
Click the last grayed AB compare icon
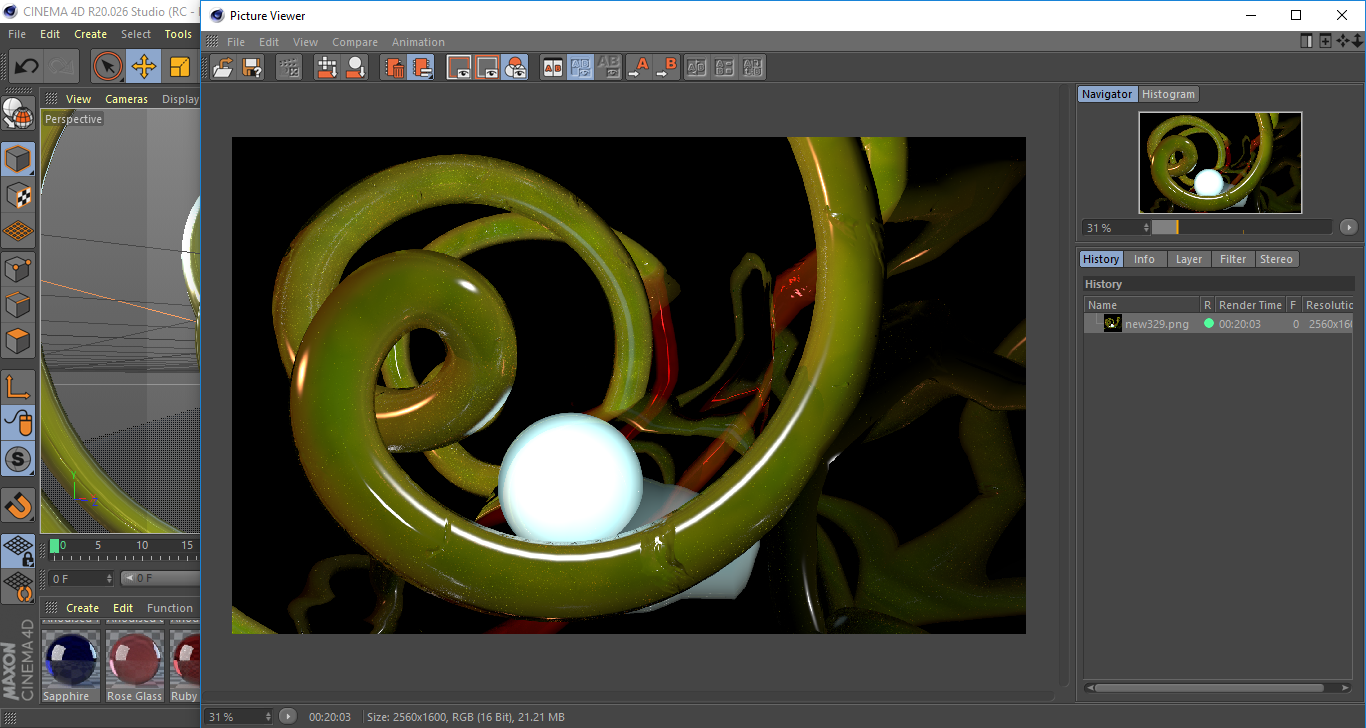click(x=753, y=67)
